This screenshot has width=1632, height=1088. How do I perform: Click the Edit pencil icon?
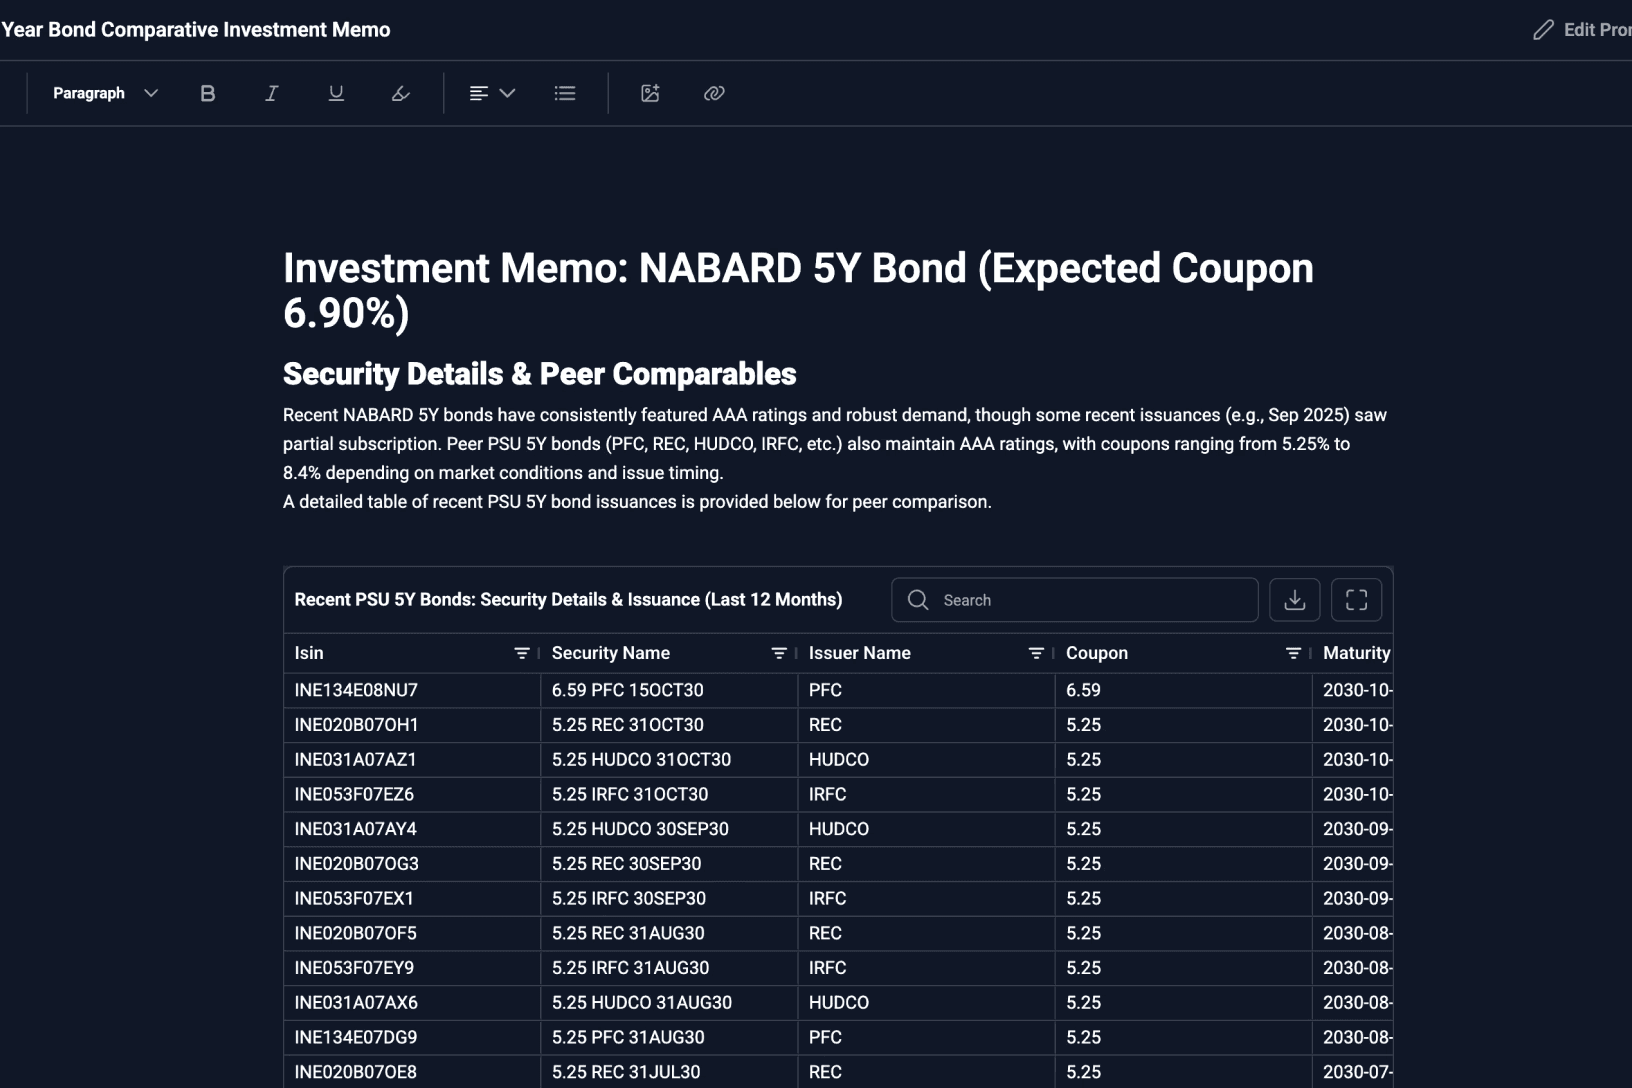coord(1544,30)
